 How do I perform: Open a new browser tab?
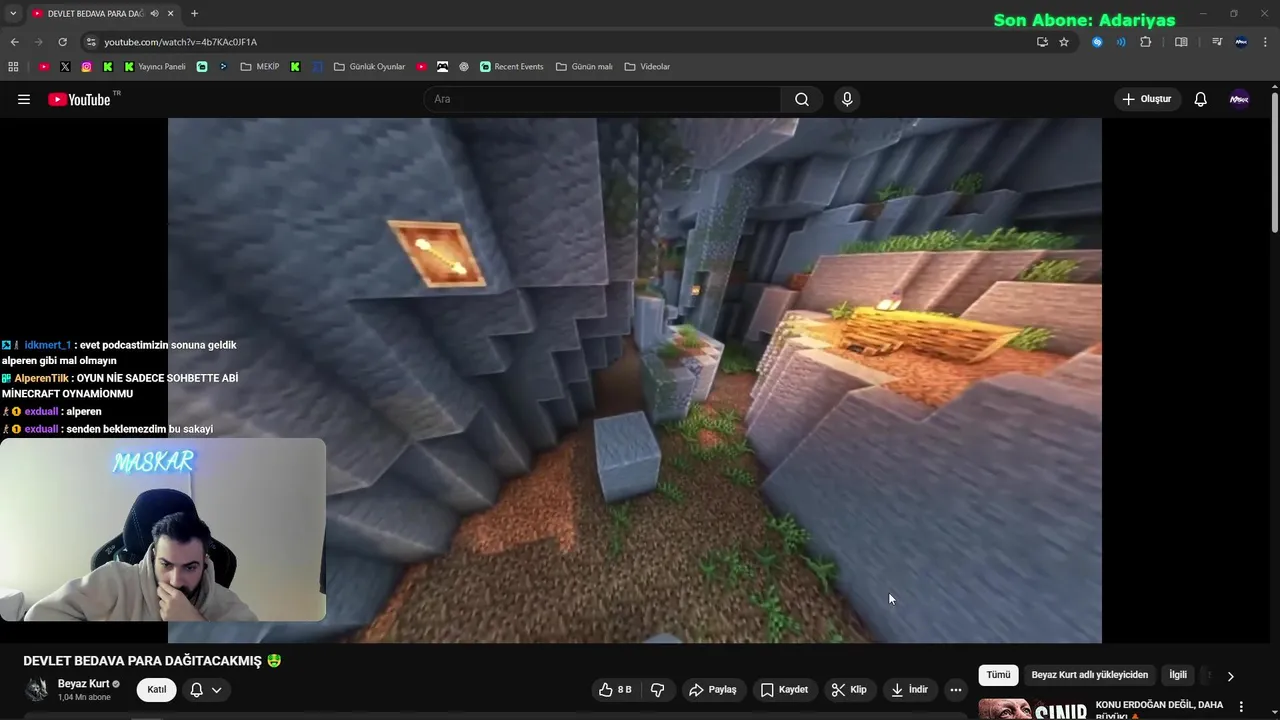tap(194, 13)
